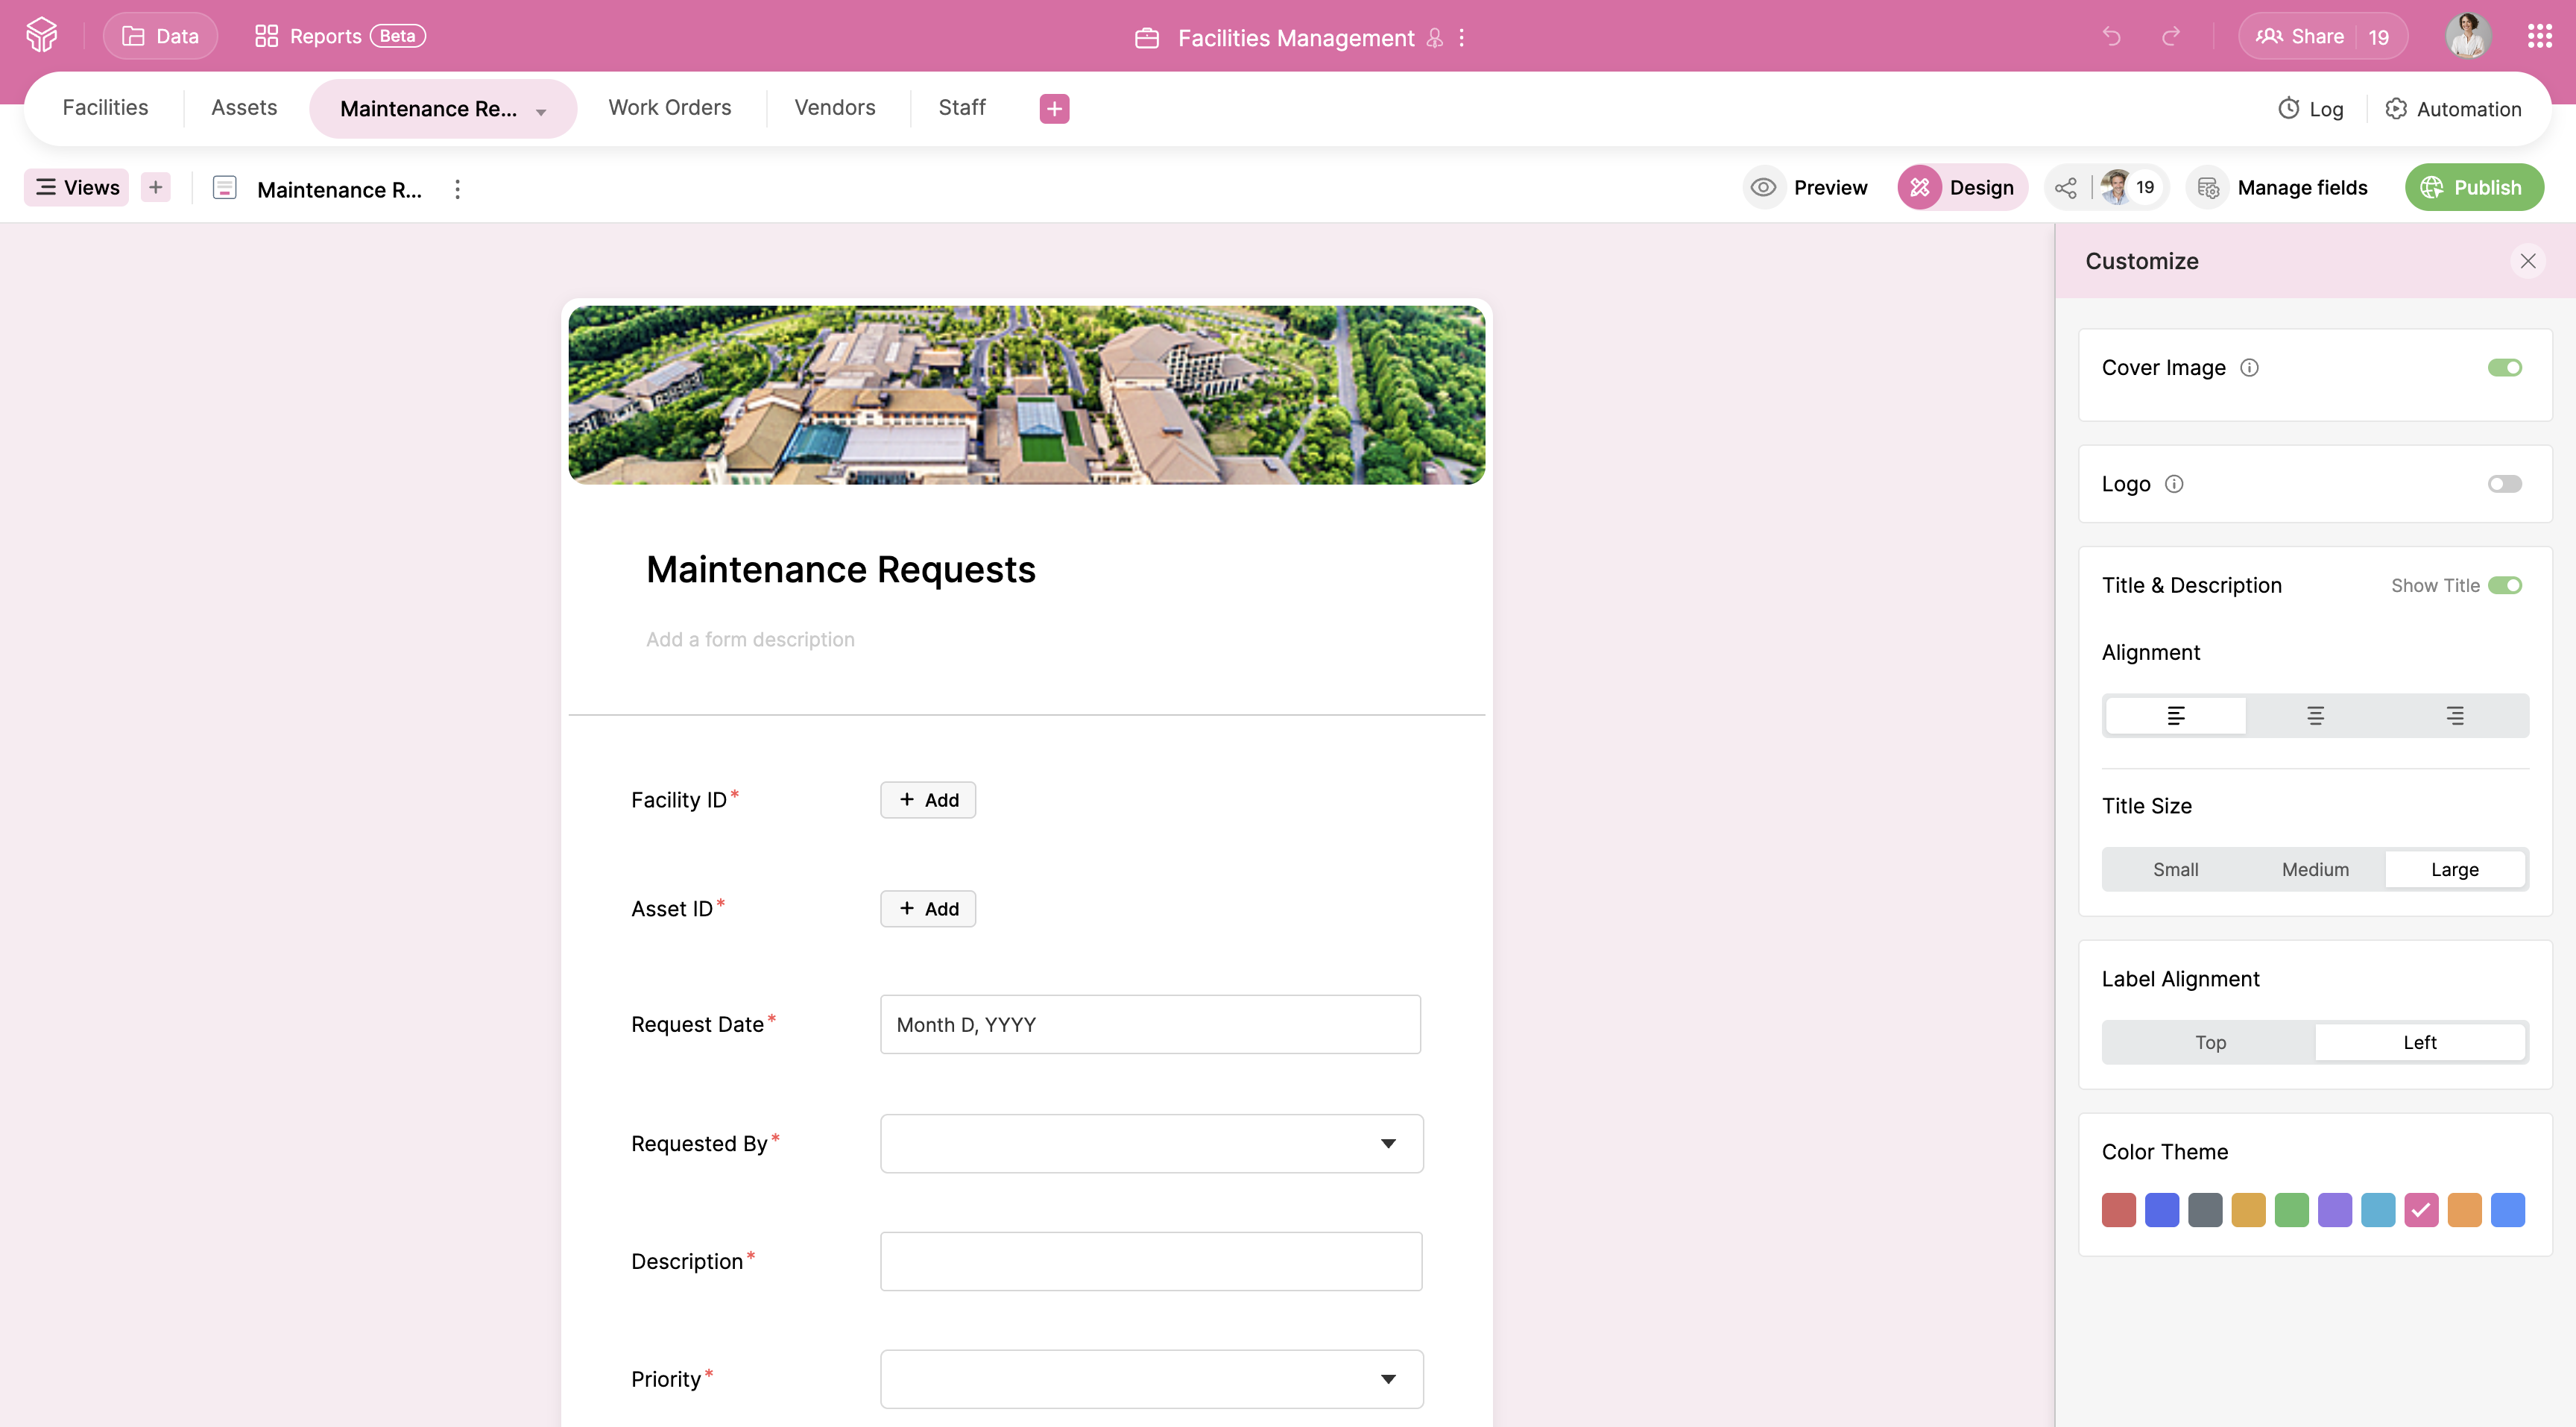Viewport: 2576px width, 1427px height.
Task: Turn off the Show Title toggle
Action: tap(2504, 586)
